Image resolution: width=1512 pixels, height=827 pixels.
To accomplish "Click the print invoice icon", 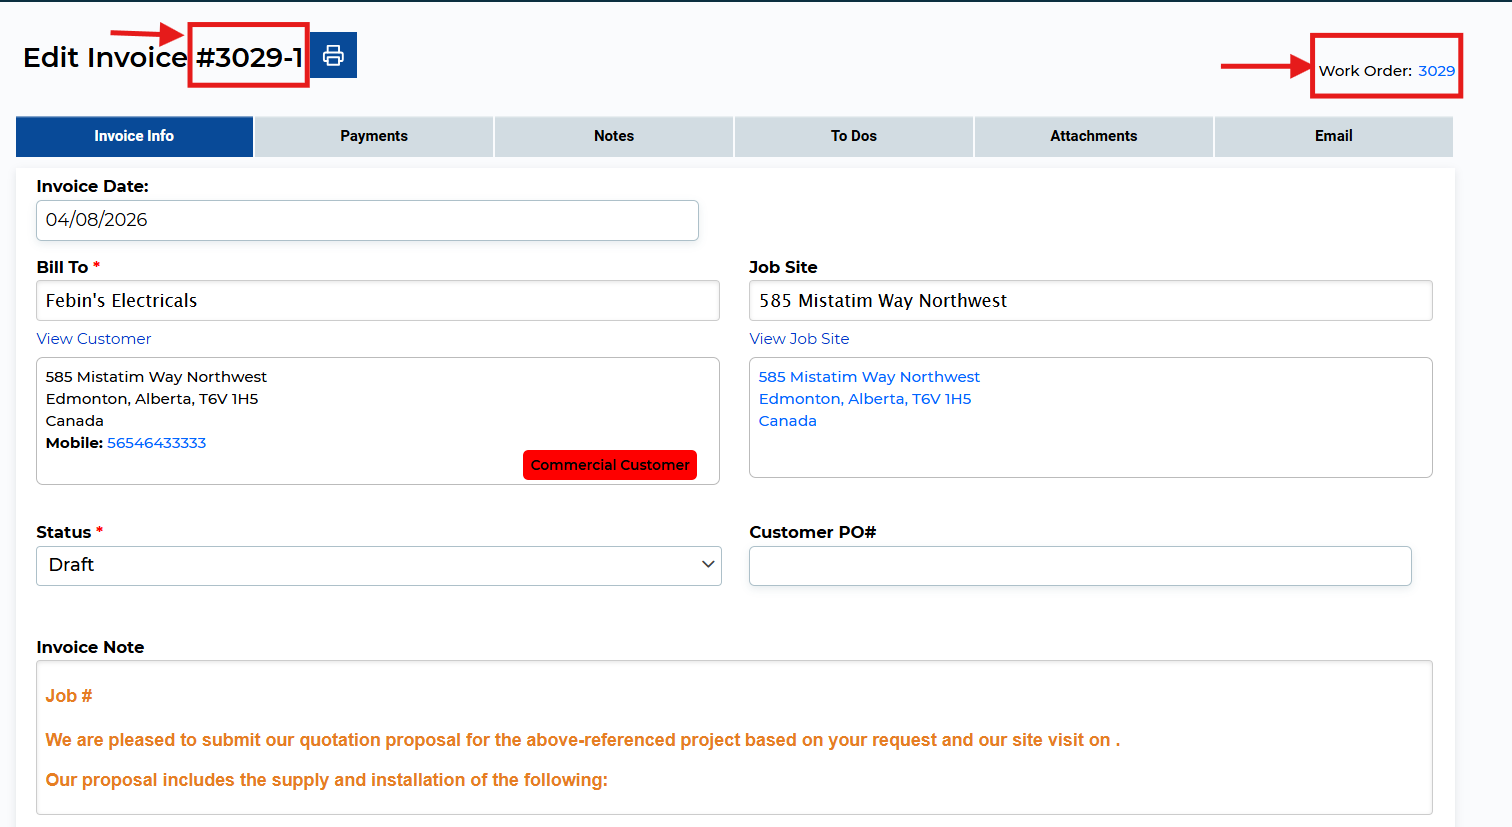I will (x=333, y=55).
